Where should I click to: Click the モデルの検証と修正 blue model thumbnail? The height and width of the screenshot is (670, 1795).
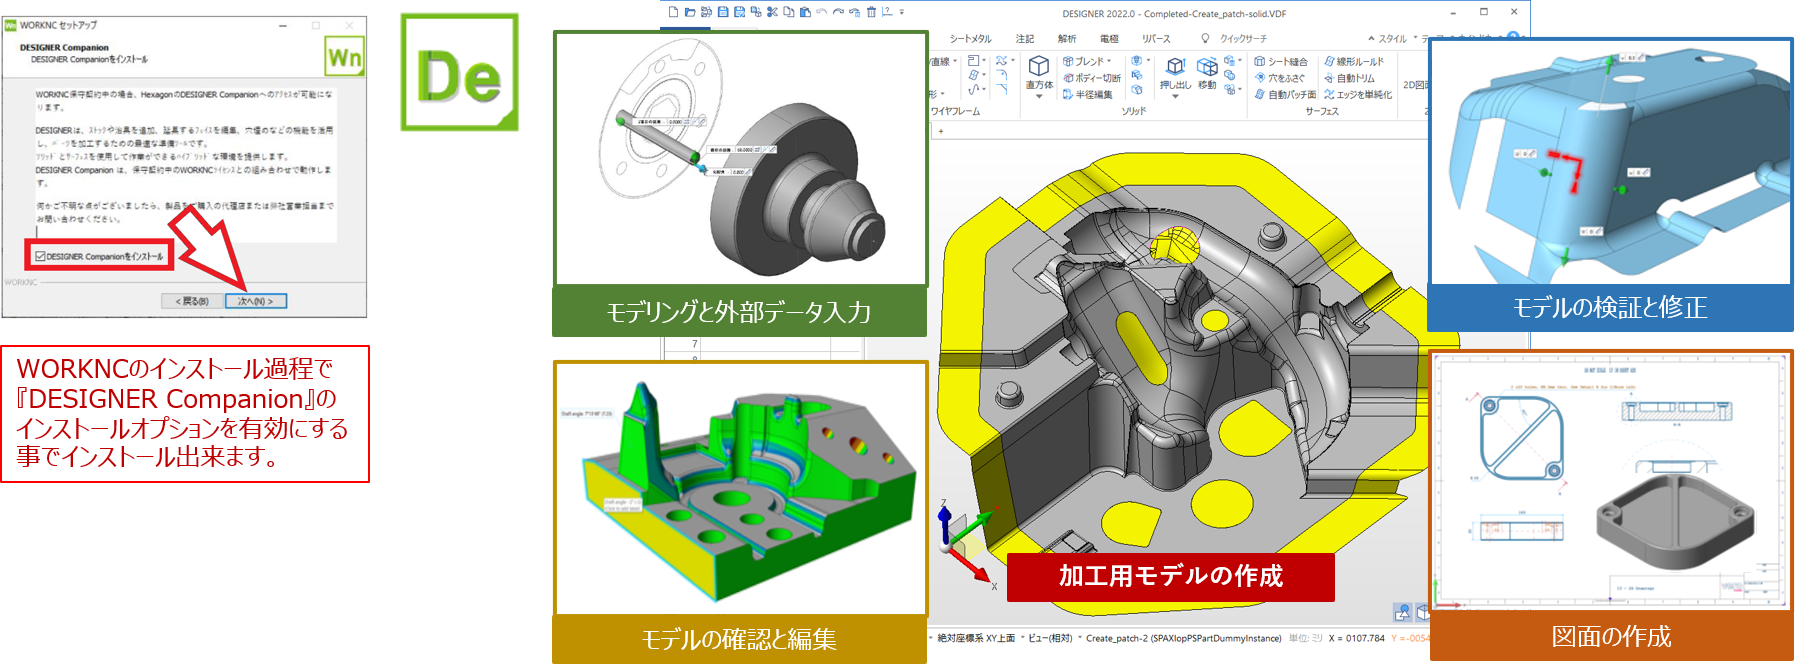1610,162
